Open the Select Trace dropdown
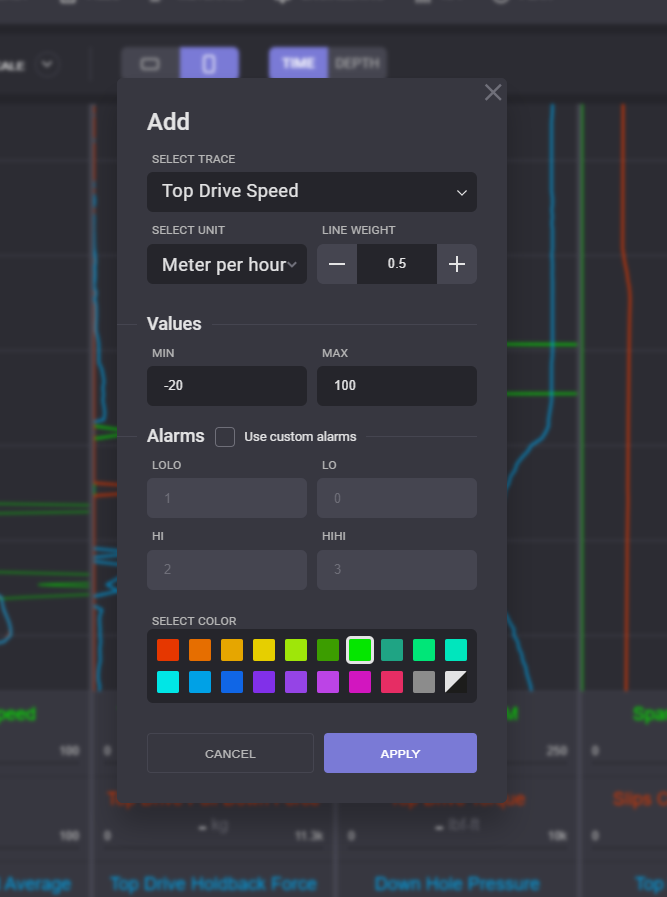The image size is (667, 897). 312,191
